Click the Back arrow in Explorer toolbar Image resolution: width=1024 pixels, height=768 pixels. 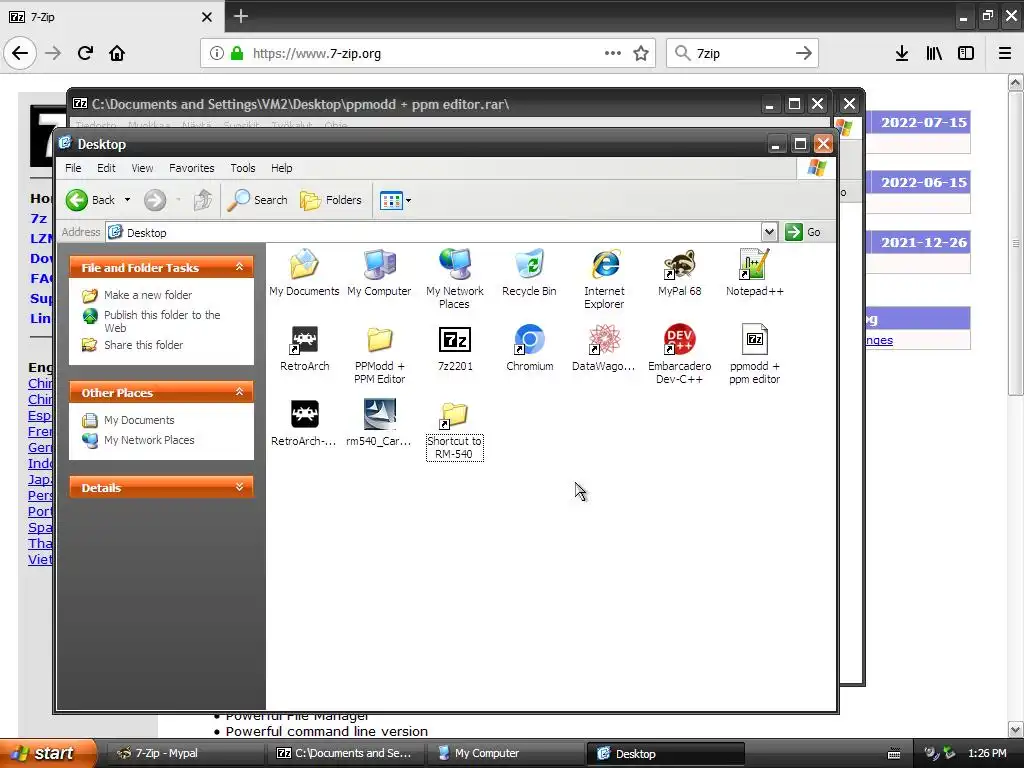[76, 200]
